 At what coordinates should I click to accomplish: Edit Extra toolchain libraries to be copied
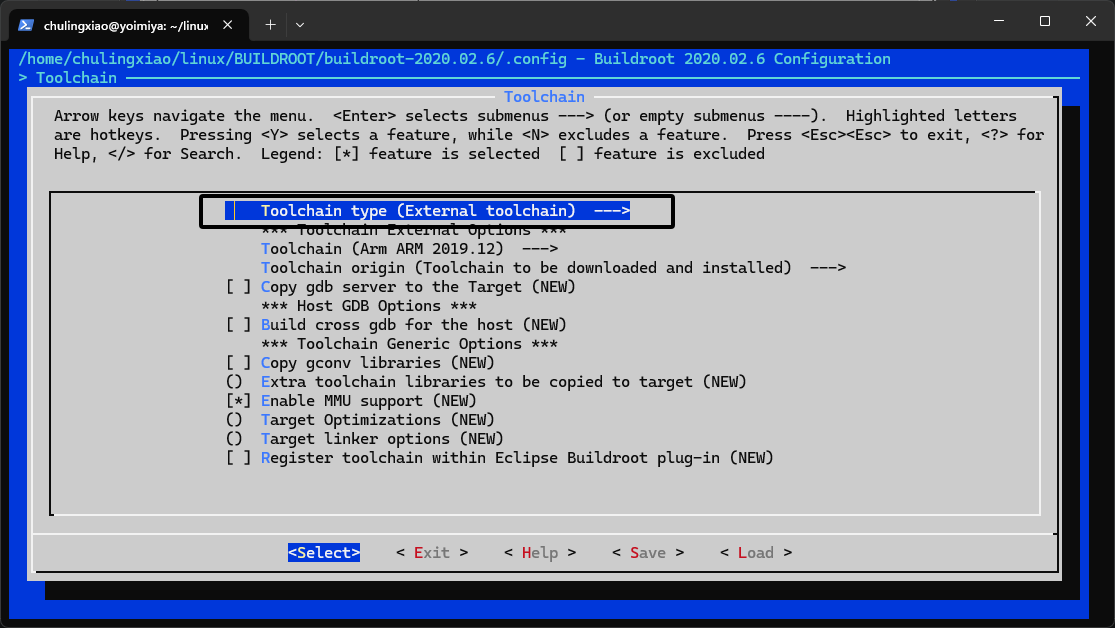486,382
